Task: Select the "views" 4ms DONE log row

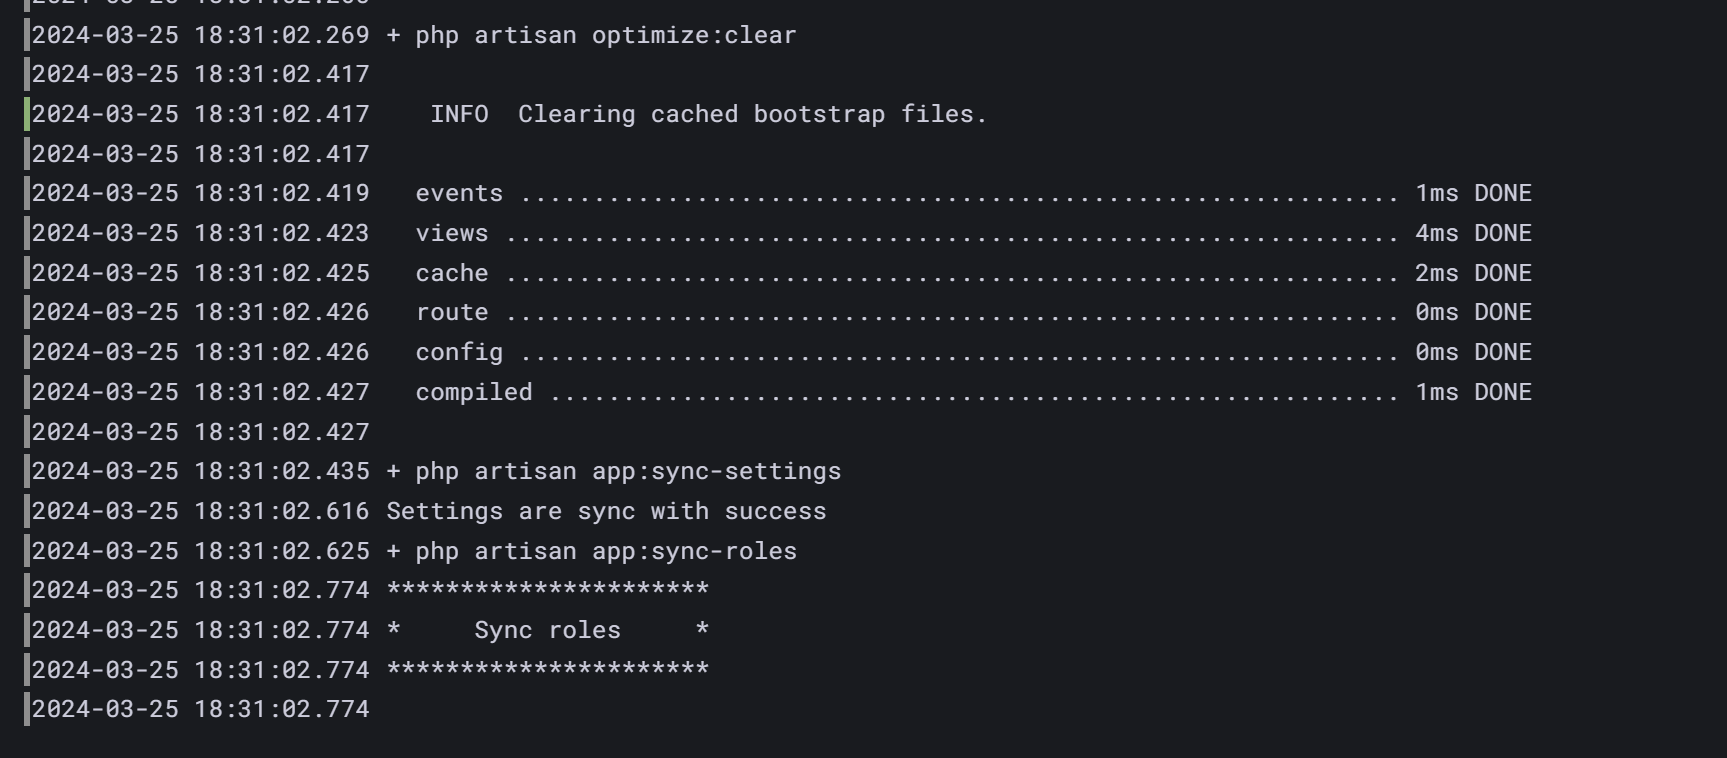Action: click(x=972, y=234)
